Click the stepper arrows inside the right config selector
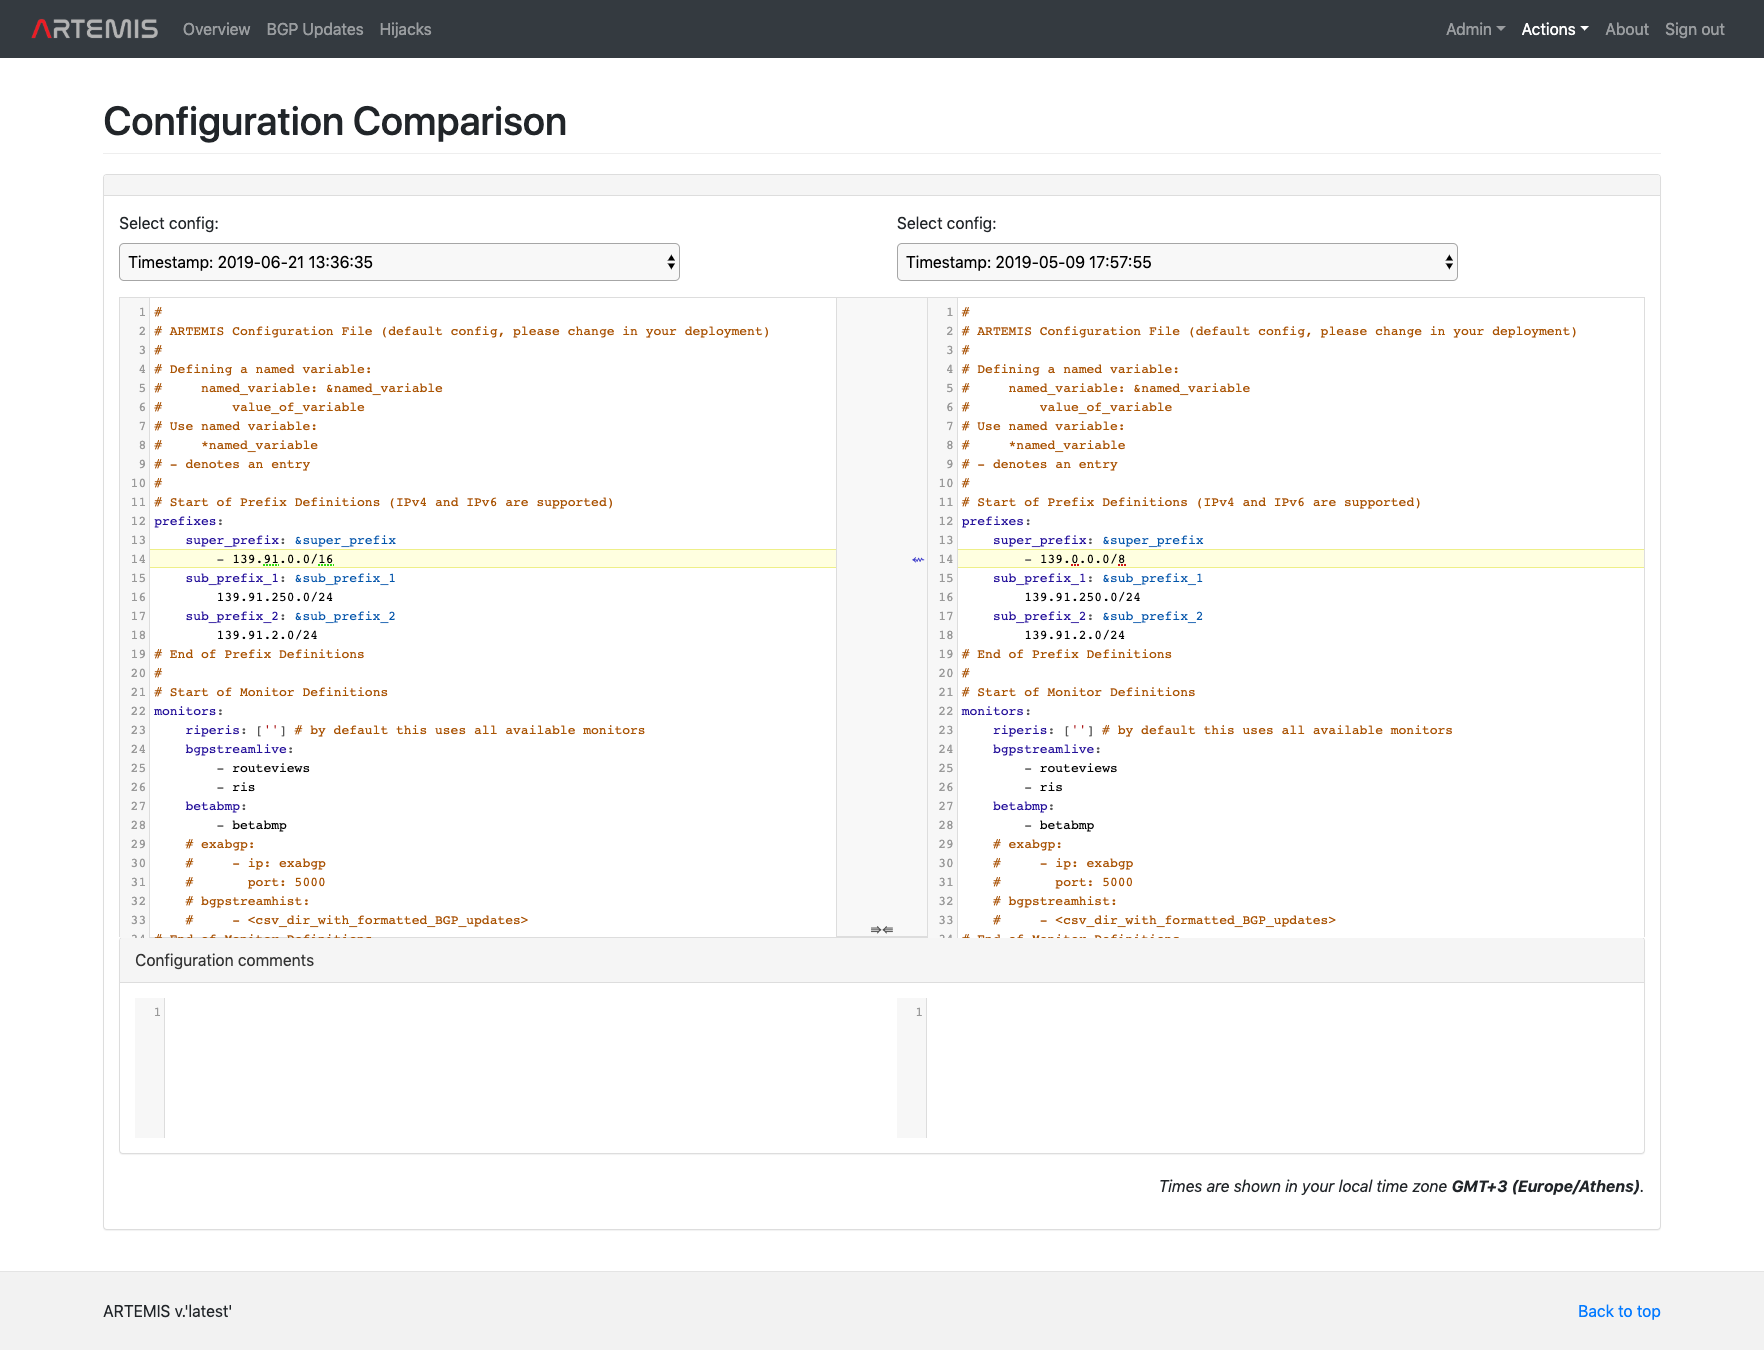 [x=1448, y=262]
